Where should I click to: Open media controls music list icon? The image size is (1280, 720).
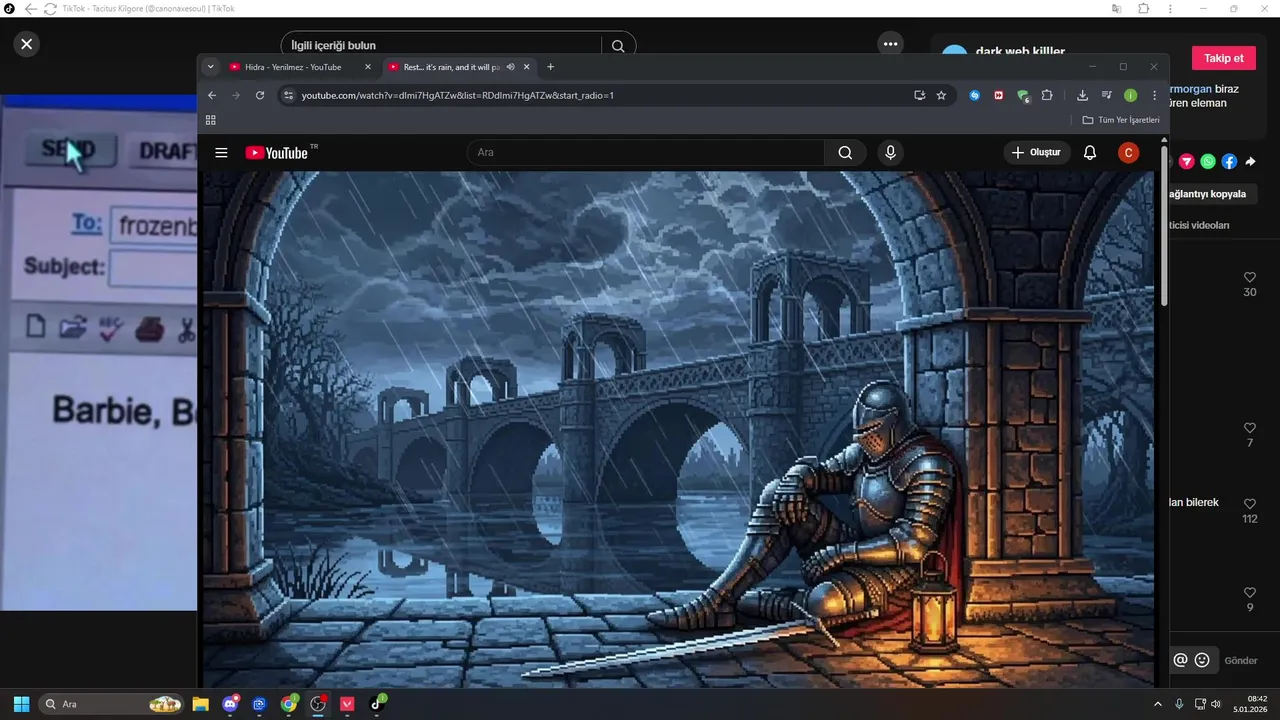click(1106, 95)
